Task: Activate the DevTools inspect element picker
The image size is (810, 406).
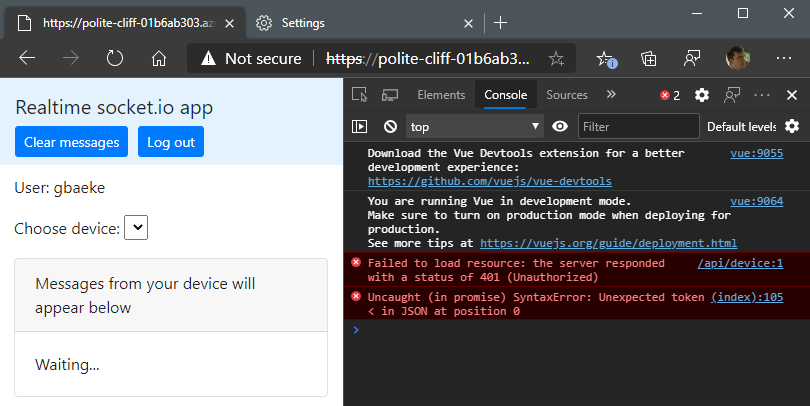Action: (360, 95)
